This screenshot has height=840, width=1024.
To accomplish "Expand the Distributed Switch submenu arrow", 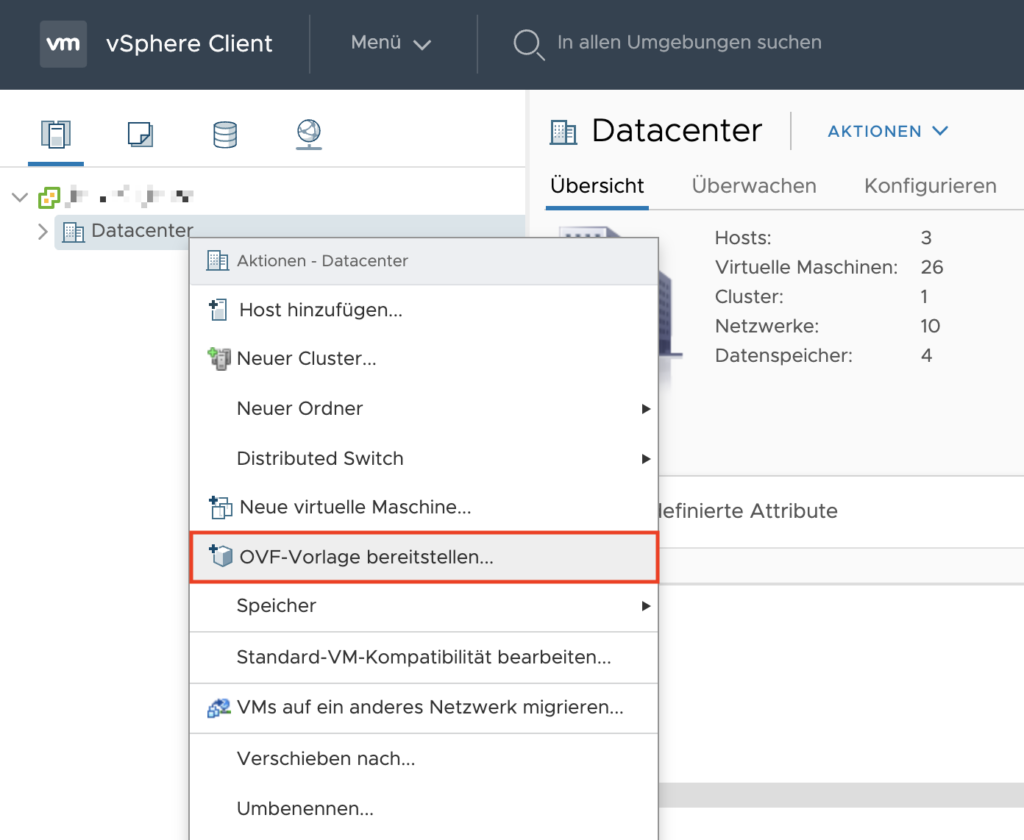I will pos(646,459).
